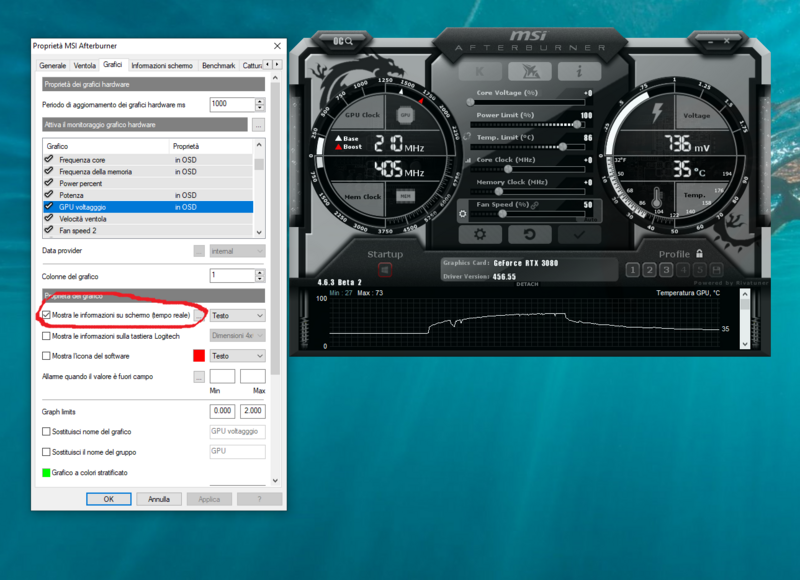800x580 pixels.
Task: Click the Power Limit slider handle
Action: pyautogui.click(x=577, y=124)
